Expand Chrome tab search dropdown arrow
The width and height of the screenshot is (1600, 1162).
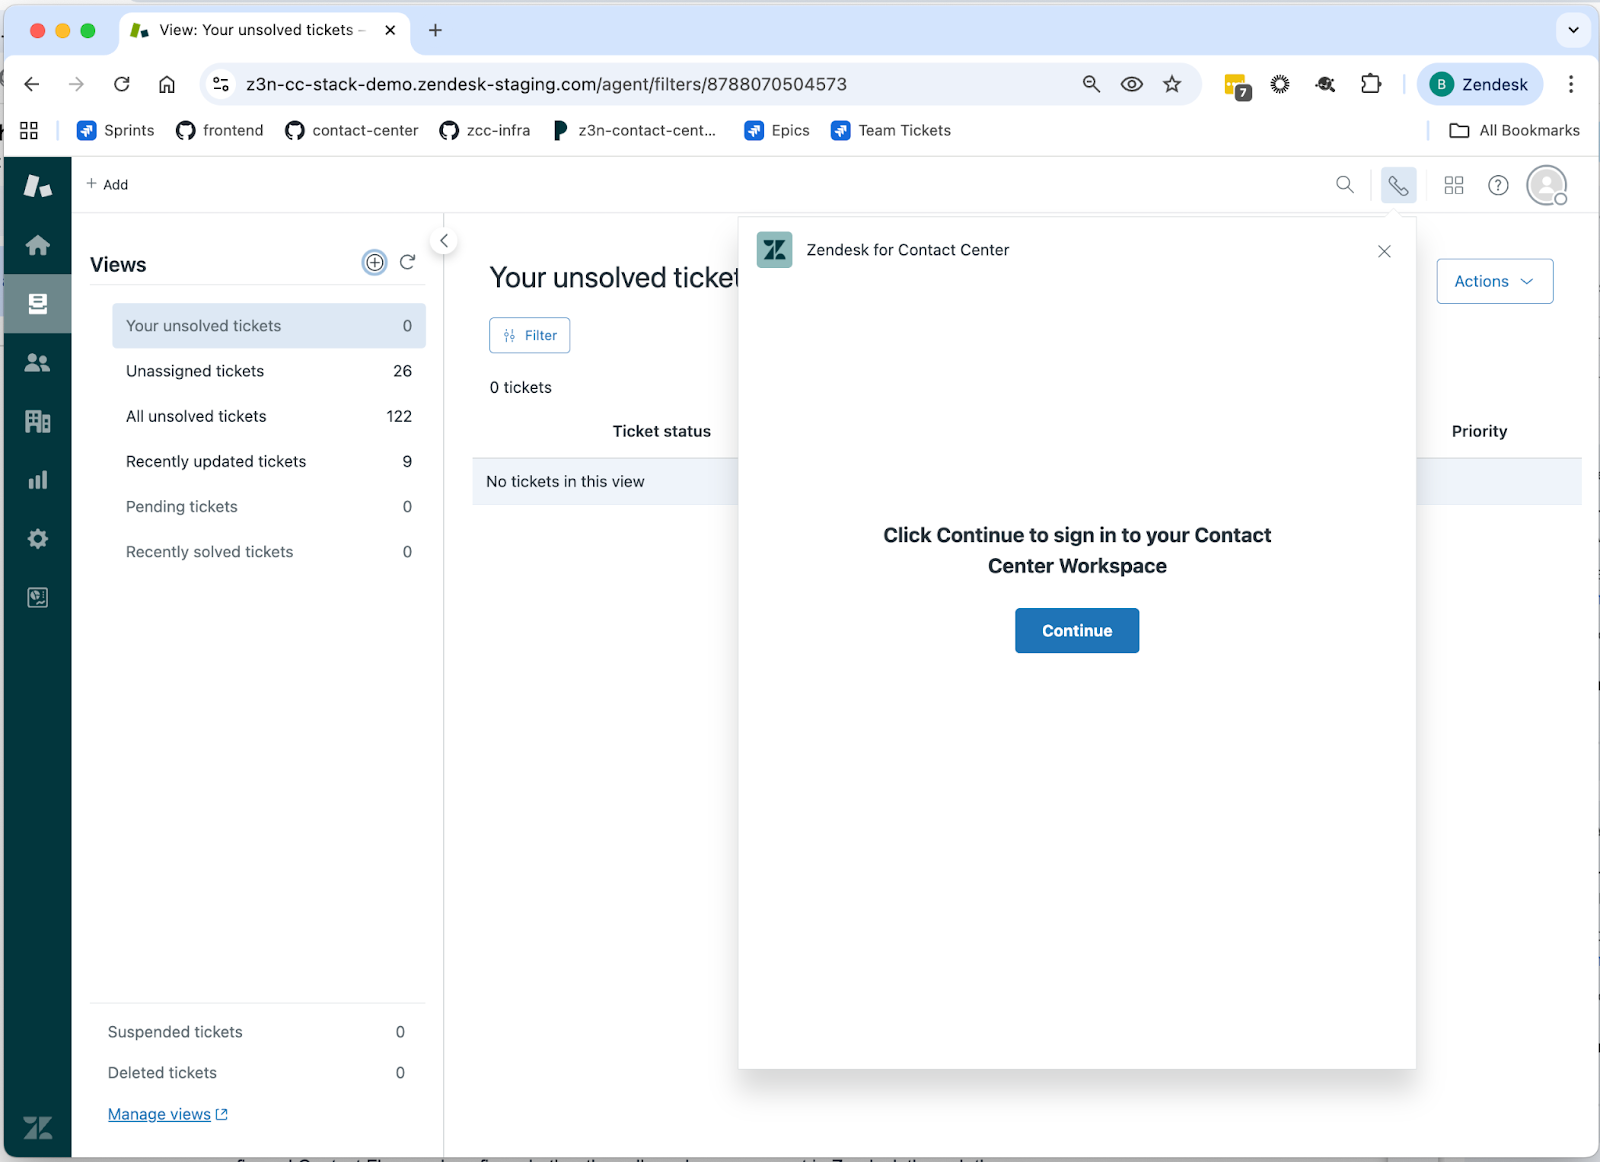click(x=1573, y=30)
